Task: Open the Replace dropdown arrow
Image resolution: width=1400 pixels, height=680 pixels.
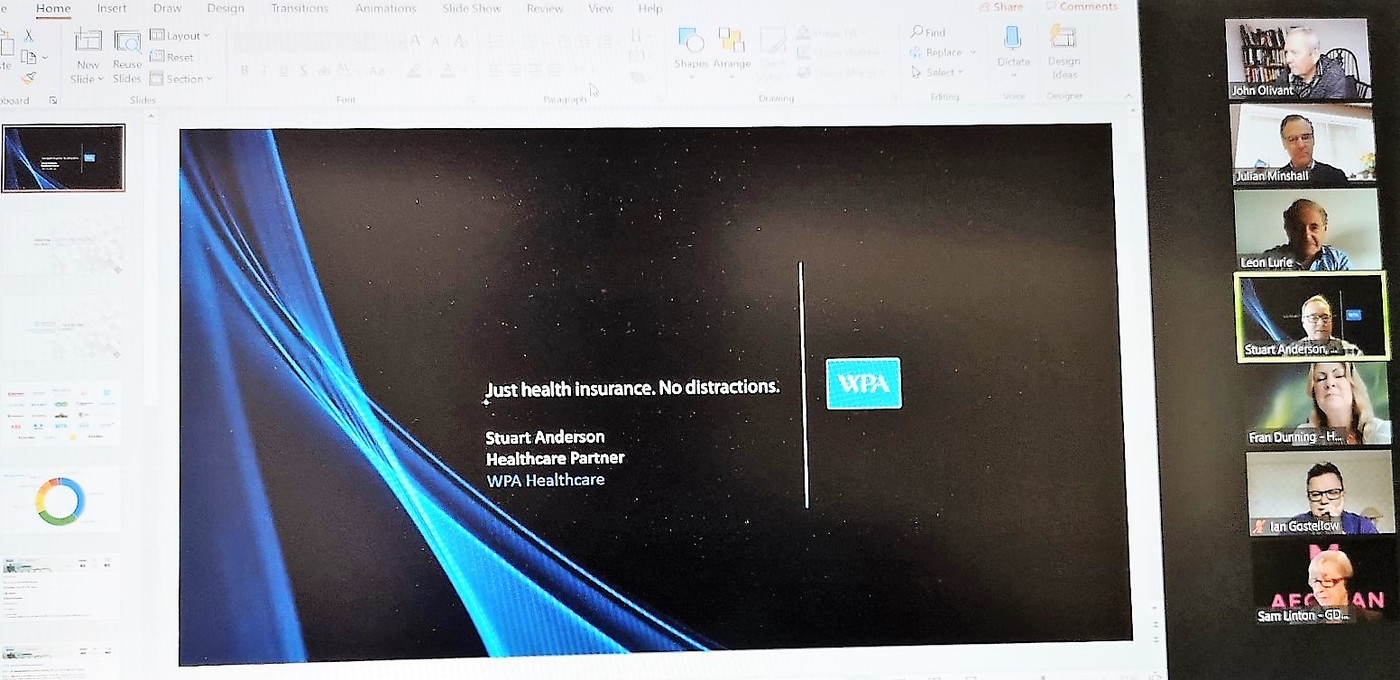Action: (972, 52)
